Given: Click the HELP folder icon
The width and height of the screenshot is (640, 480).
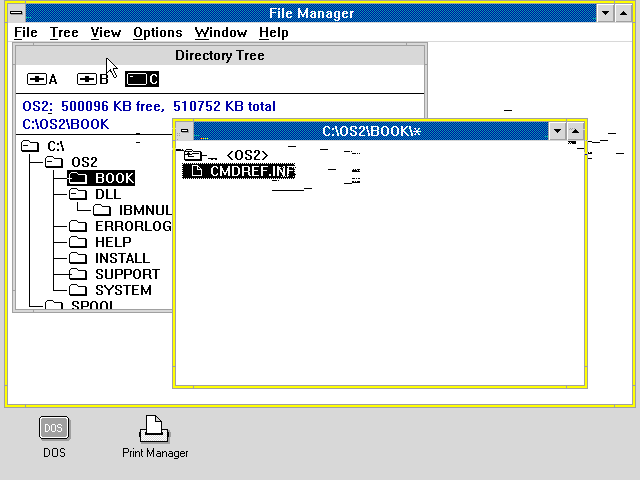Looking at the screenshot, I should coord(78,242).
